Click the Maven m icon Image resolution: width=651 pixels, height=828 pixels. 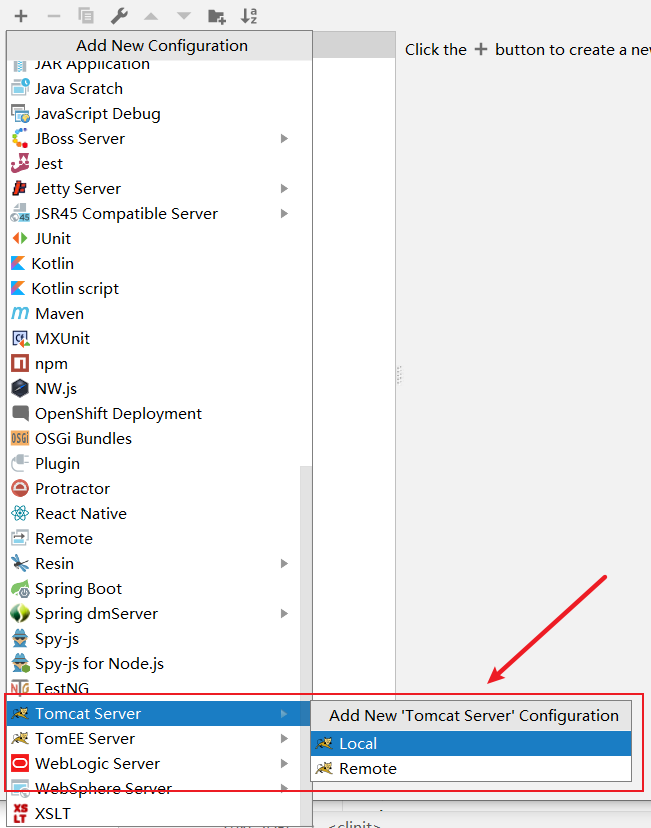click(x=20, y=313)
